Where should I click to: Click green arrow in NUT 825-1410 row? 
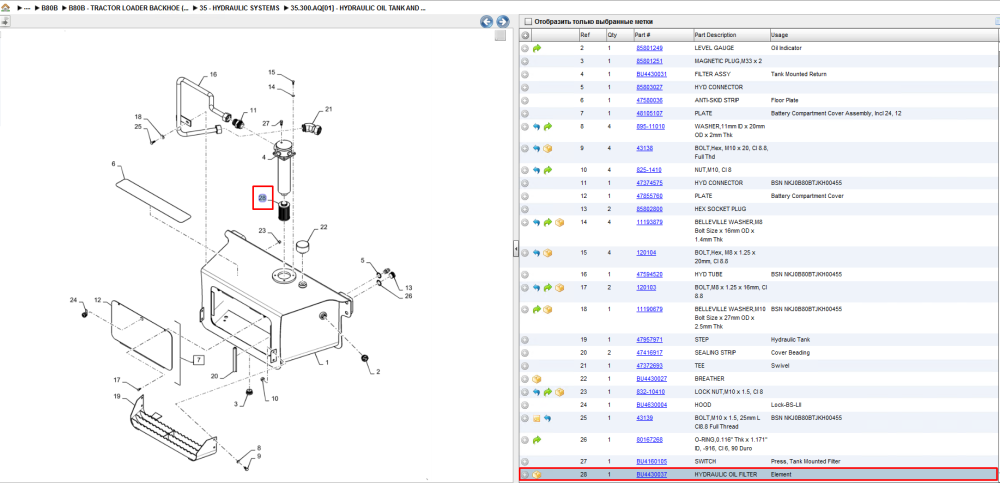point(548,170)
